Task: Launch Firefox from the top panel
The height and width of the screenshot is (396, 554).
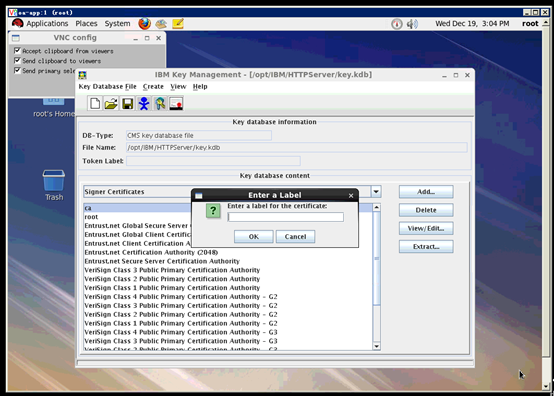Action: 144,24
